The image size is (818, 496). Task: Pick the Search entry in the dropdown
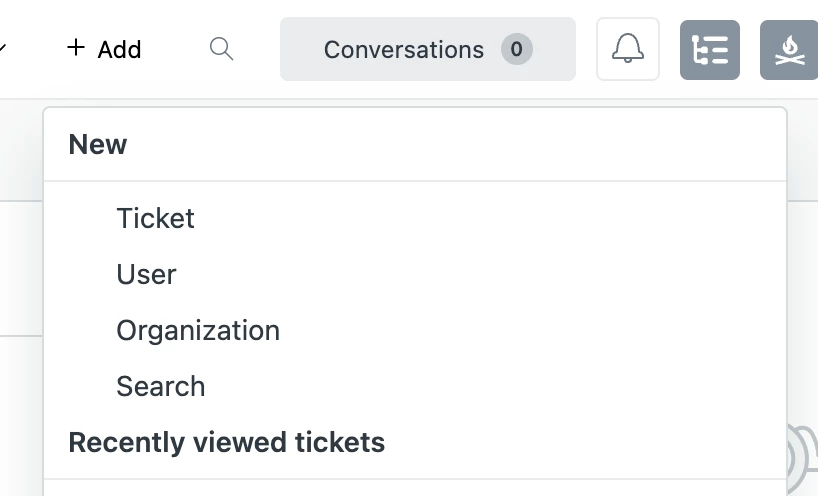tap(160, 386)
